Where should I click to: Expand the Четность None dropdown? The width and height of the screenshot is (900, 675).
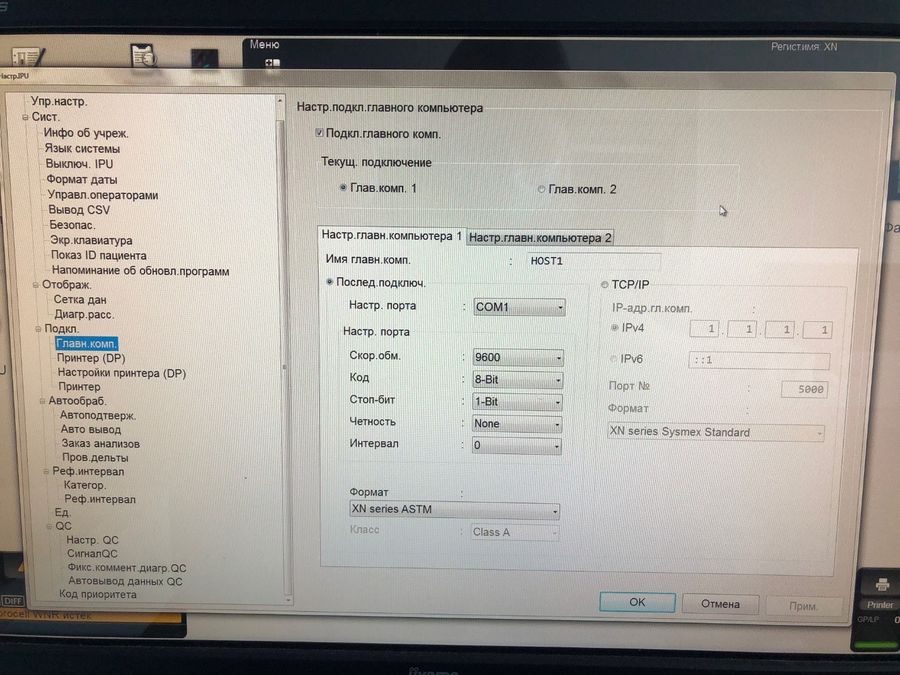[x=517, y=423]
